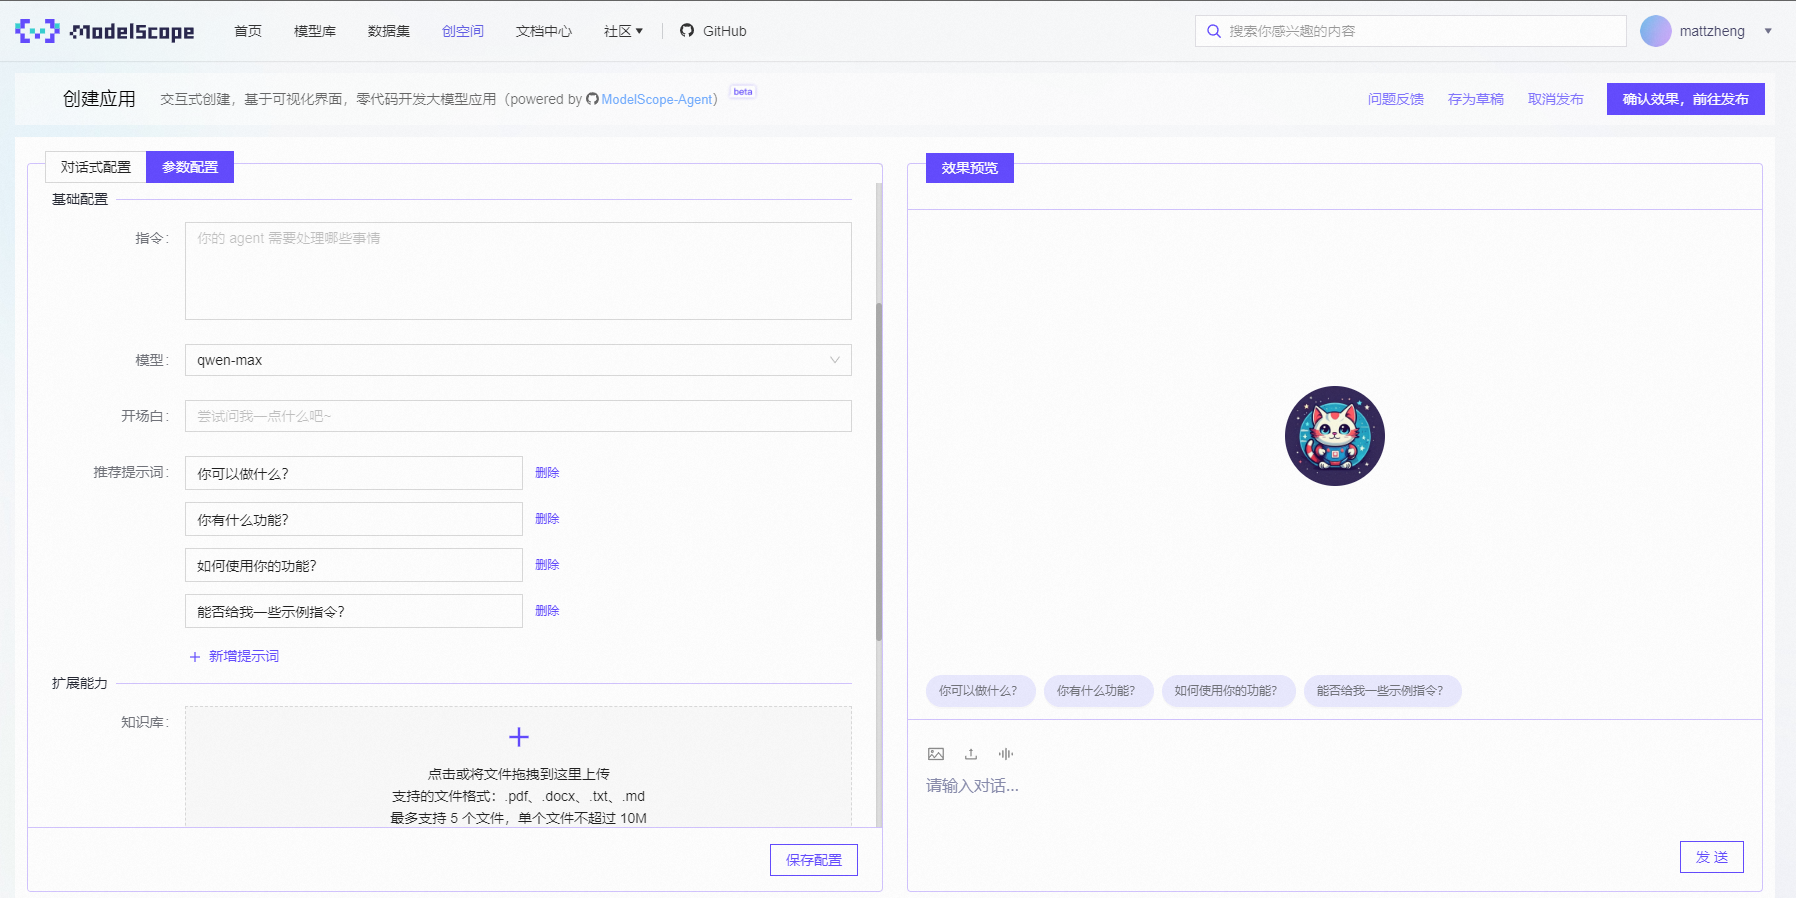Viewport: 1796px width, 898px height.
Task: Delete the 能否给我一些示例指令? prompt
Action: [x=547, y=611]
